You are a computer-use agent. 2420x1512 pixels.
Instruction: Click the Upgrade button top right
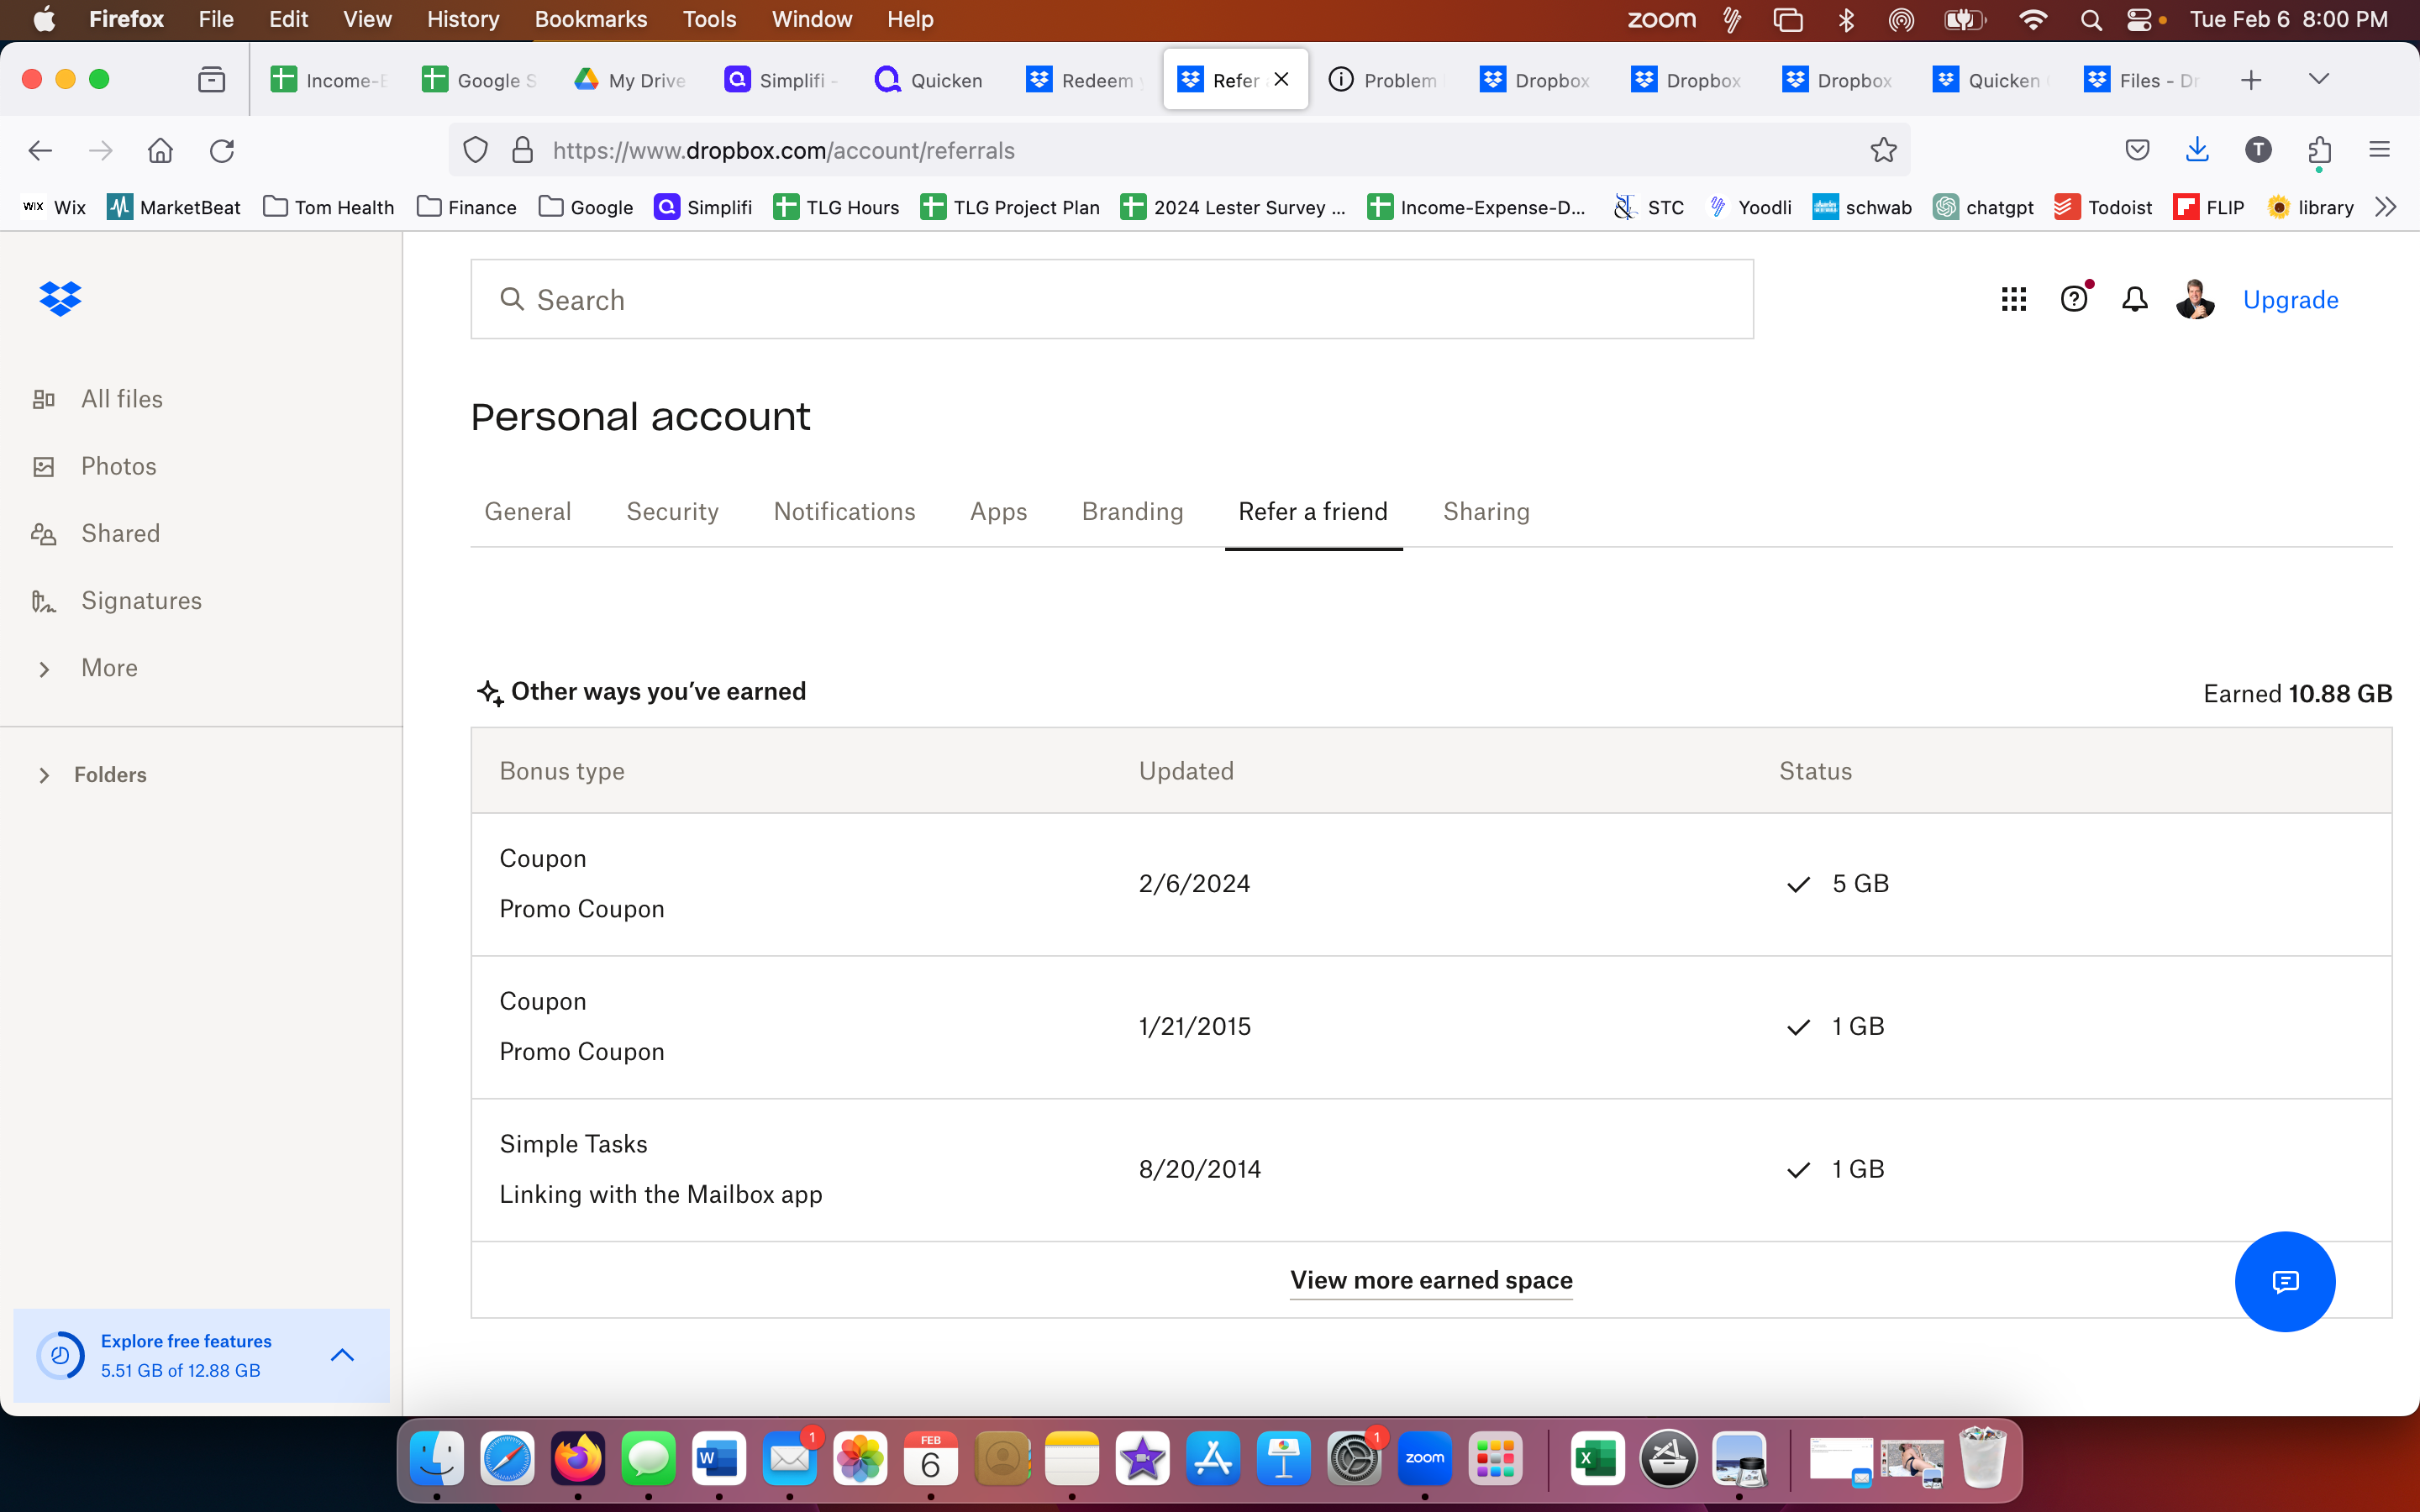2291,300
